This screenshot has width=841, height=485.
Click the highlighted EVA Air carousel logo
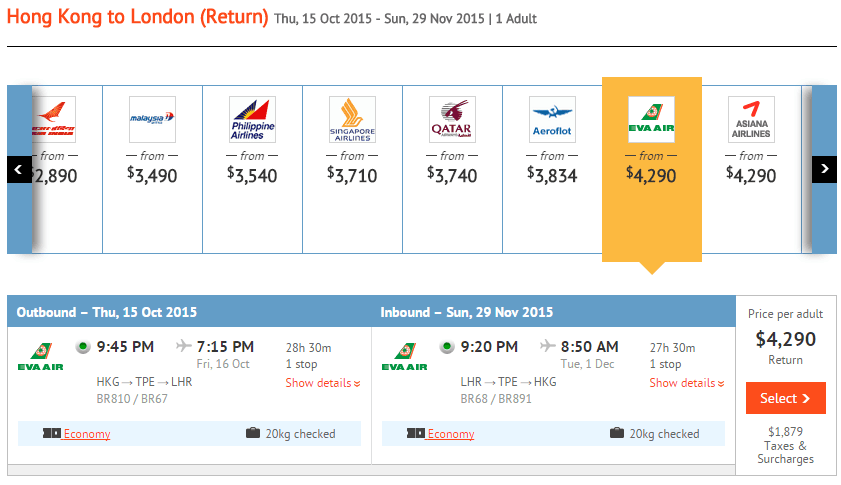[x=651, y=120]
